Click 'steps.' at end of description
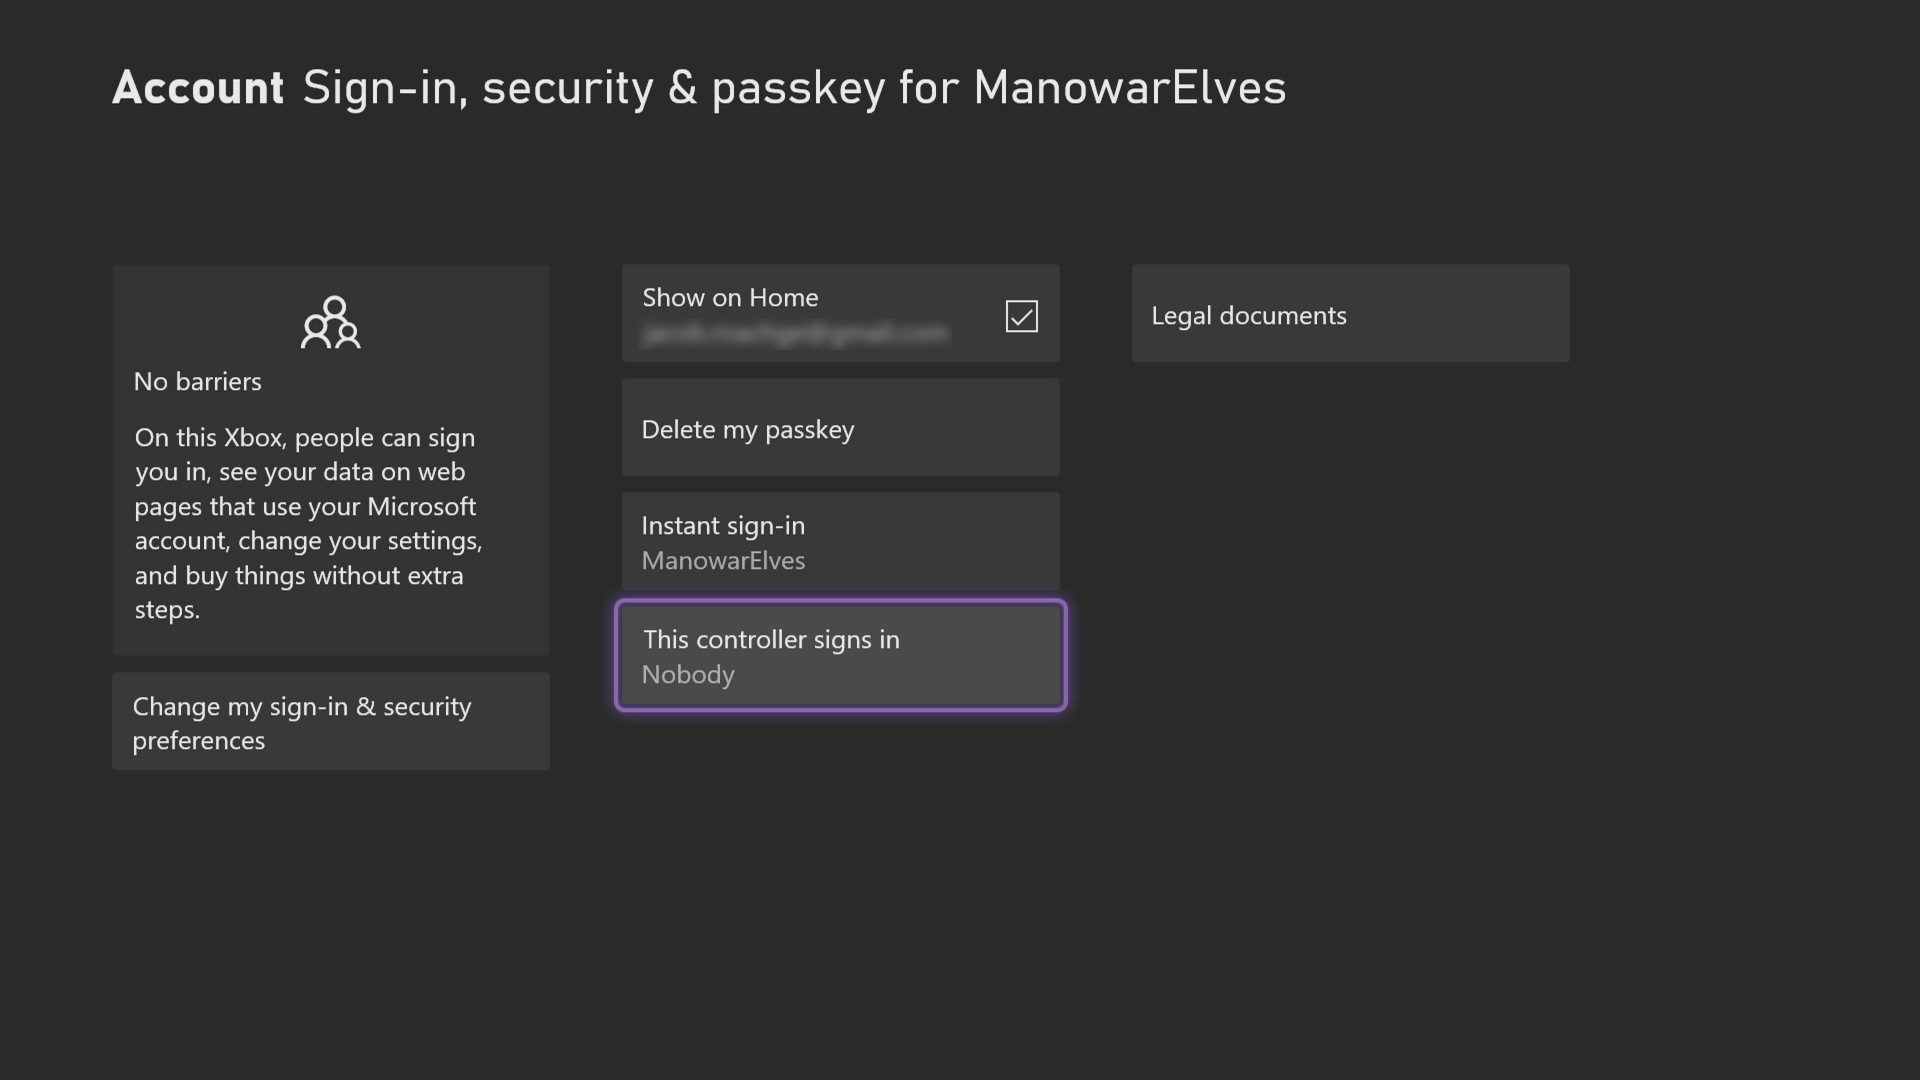This screenshot has width=1920, height=1080. point(167,610)
